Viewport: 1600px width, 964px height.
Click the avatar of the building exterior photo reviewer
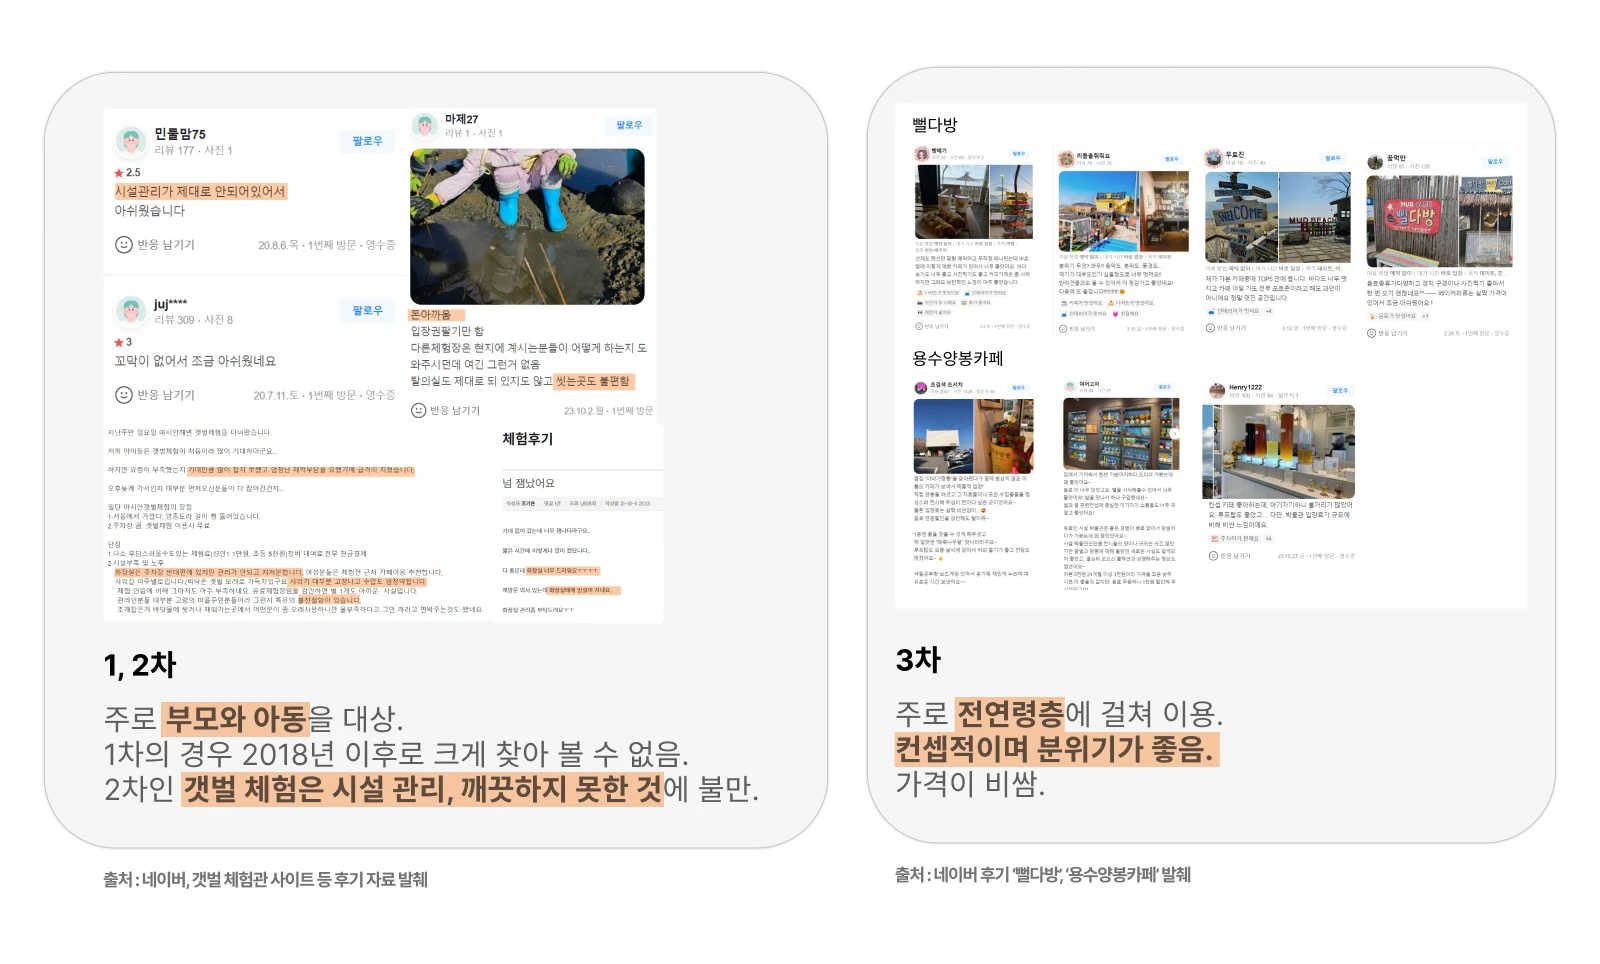point(921,388)
